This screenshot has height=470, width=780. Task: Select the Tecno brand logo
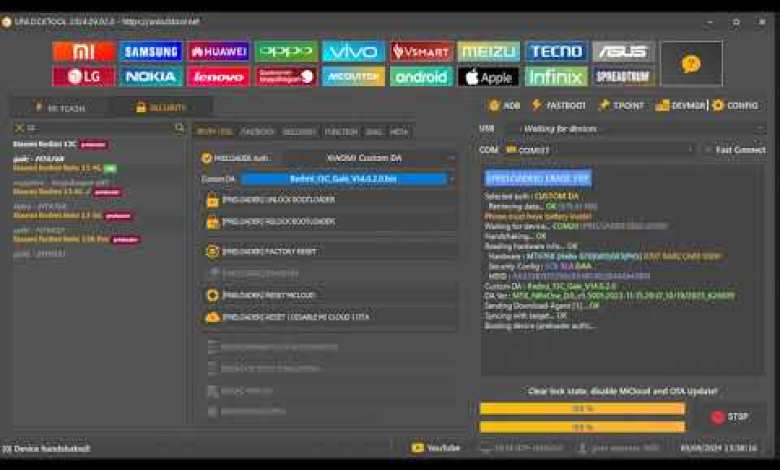click(x=556, y=52)
